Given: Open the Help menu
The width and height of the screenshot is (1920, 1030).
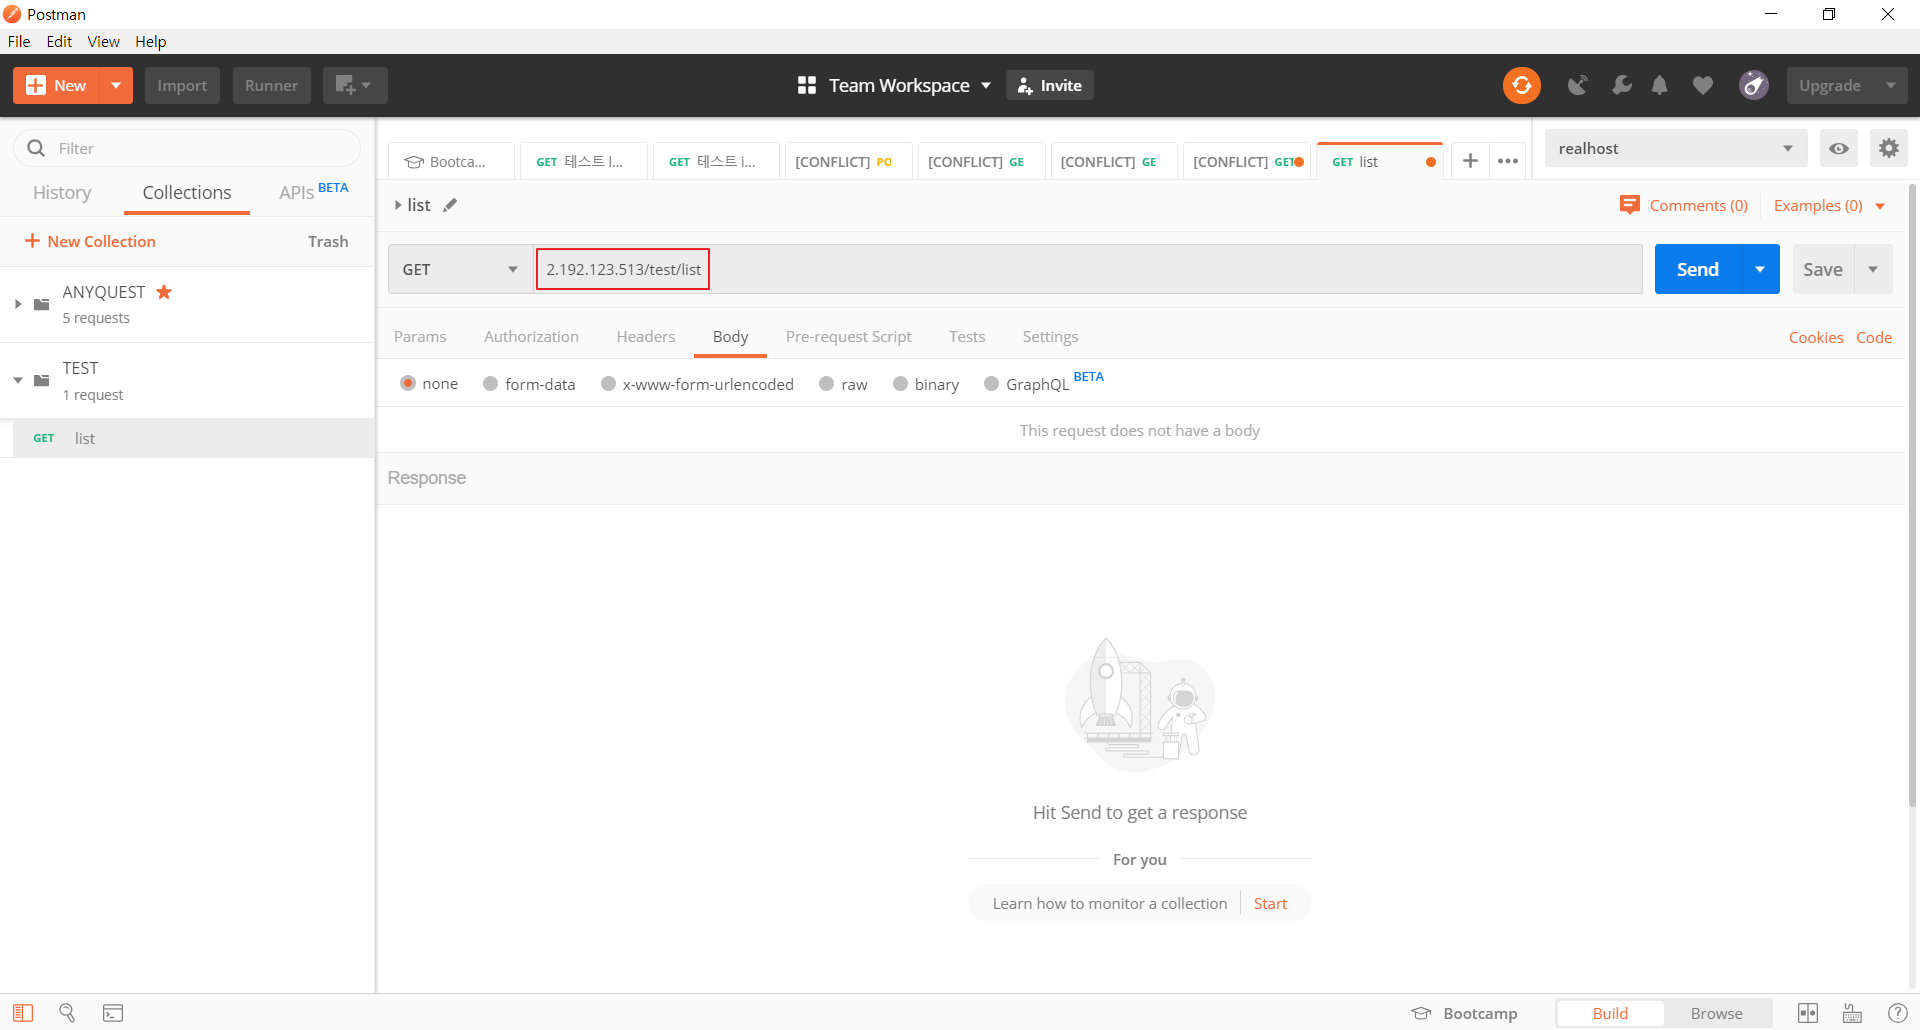Looking at the screenshot, I should tap(151, 41).
